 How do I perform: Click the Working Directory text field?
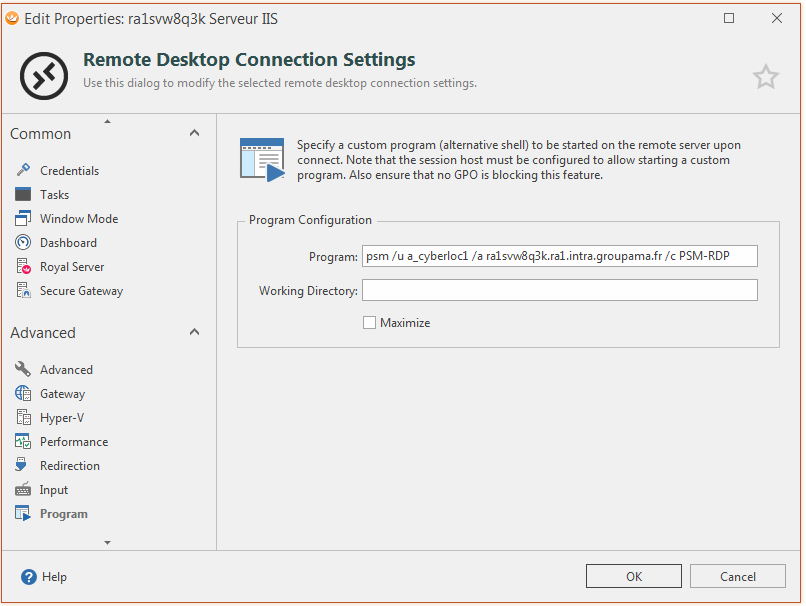[559, 290]
